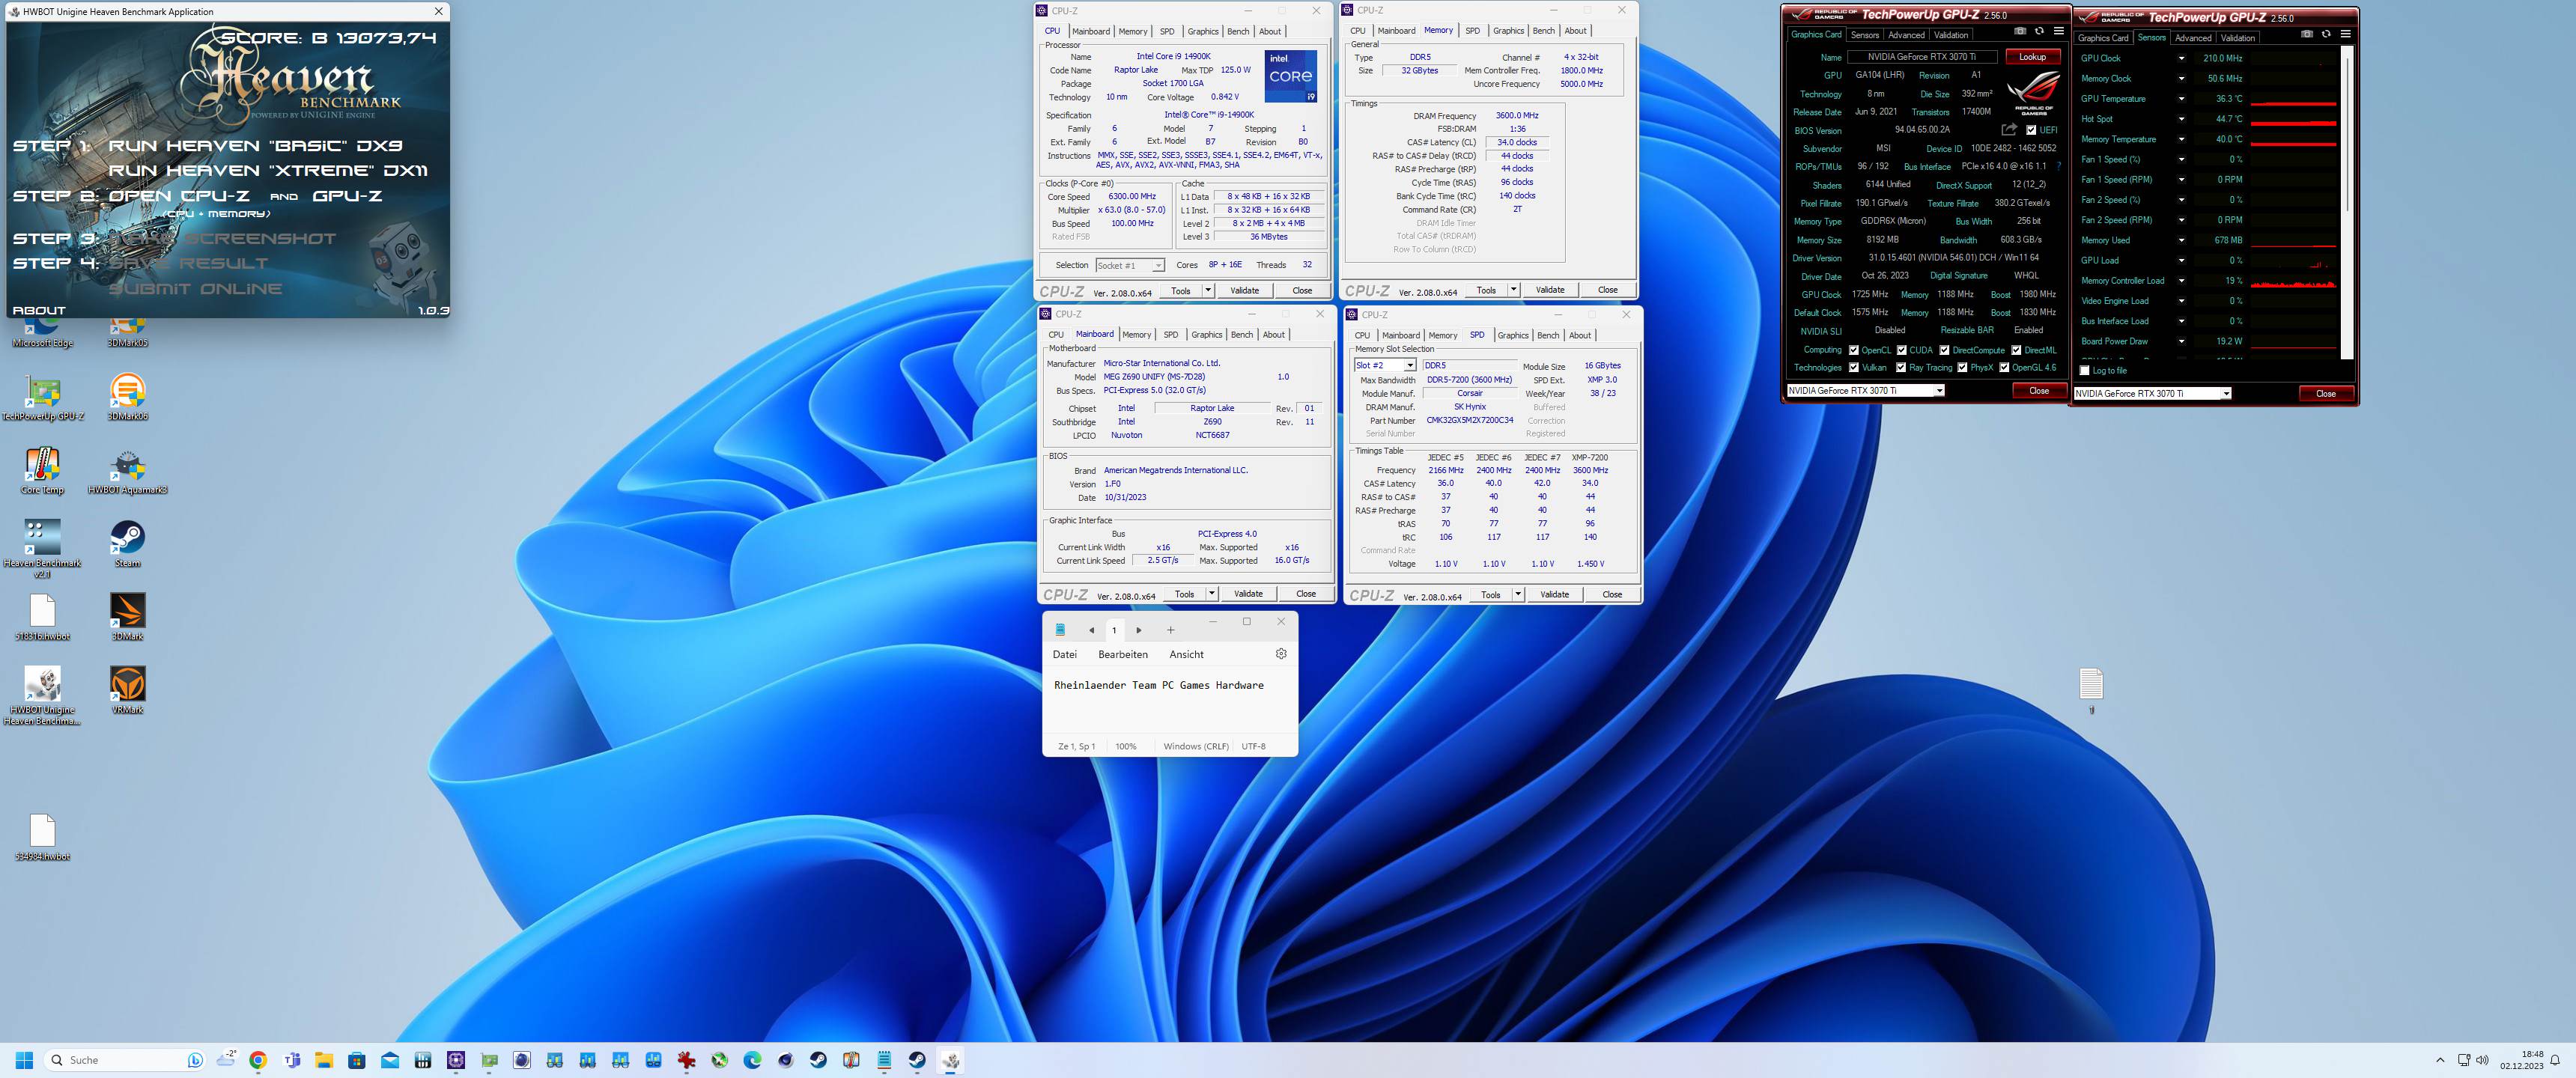Open Core Temp desktop shortcut
The width and height of the screenshot is (2576, 1078).
[x=43, y=471]
